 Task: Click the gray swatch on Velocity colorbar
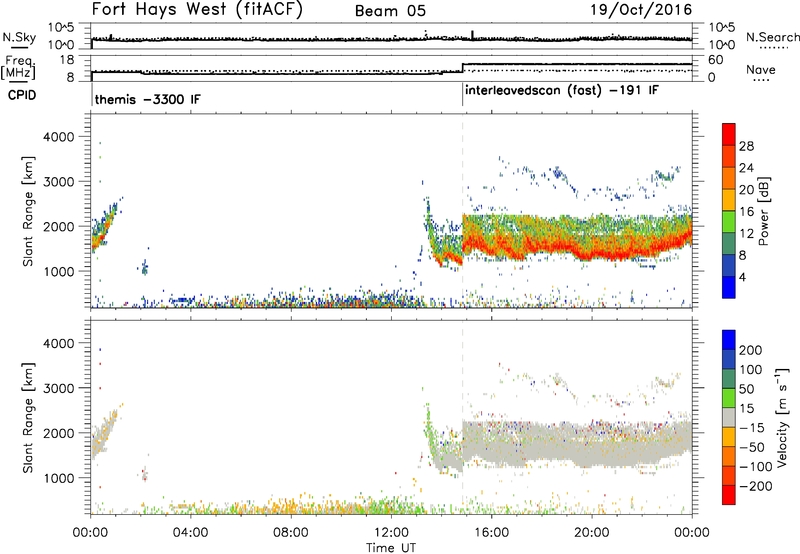(x=729, y=417)
